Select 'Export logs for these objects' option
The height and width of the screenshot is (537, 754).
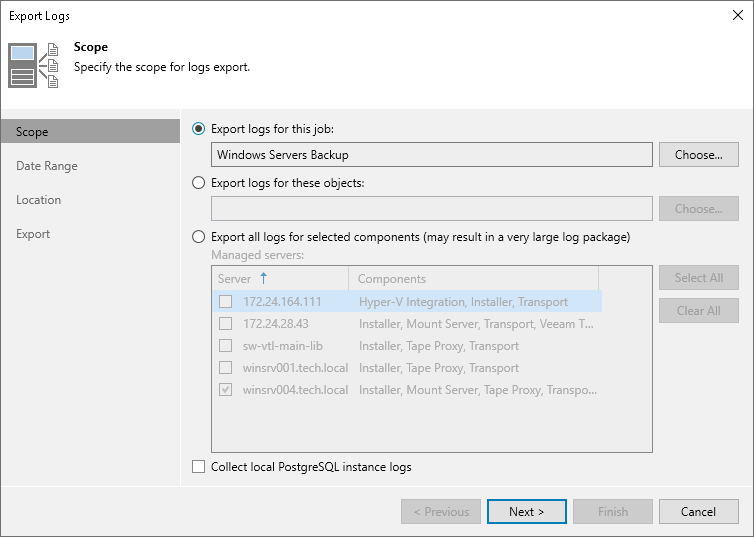(x=199, y=183)
